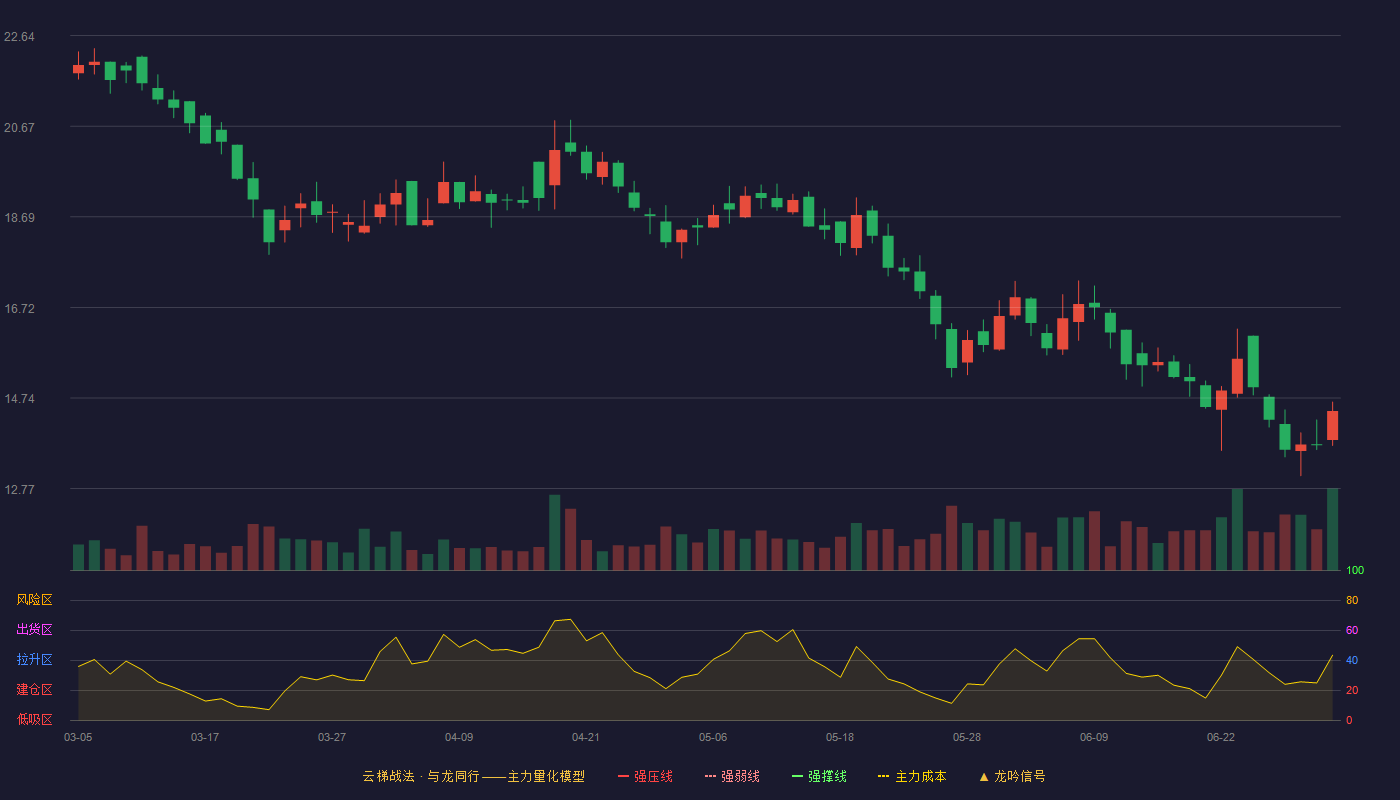
Task: Toggle the 主力成本 legend series
Action: pyautogui.click(x=912, y=776)
